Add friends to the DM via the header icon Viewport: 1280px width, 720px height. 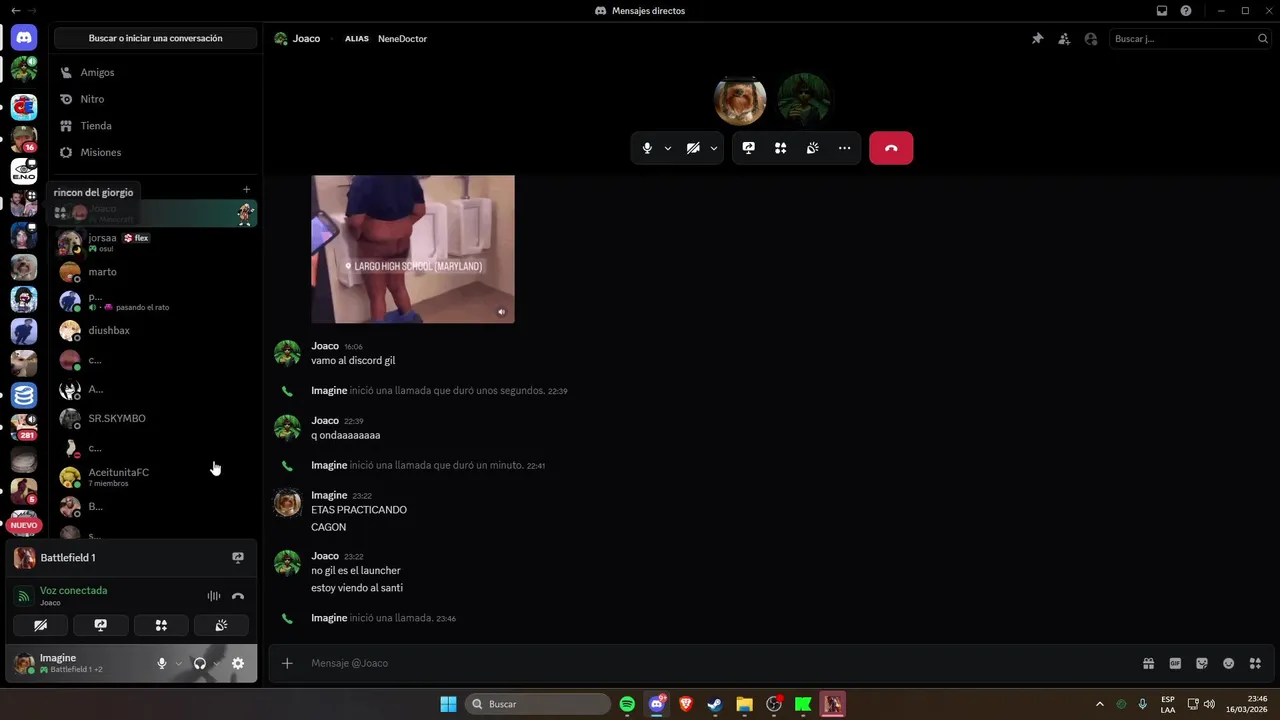coord(1064,39)
